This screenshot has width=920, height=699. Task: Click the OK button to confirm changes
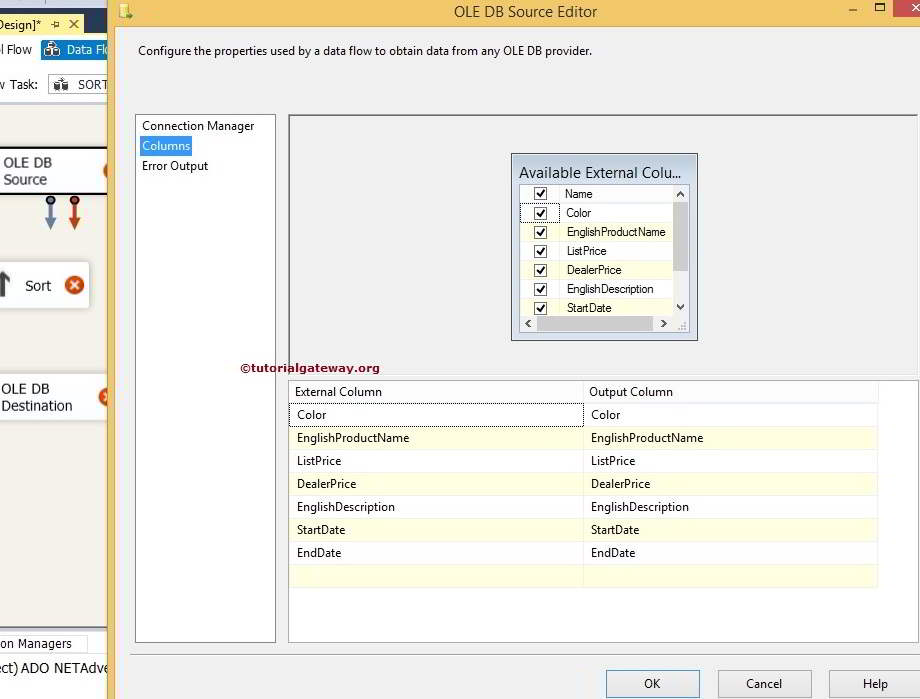(652, 684)
